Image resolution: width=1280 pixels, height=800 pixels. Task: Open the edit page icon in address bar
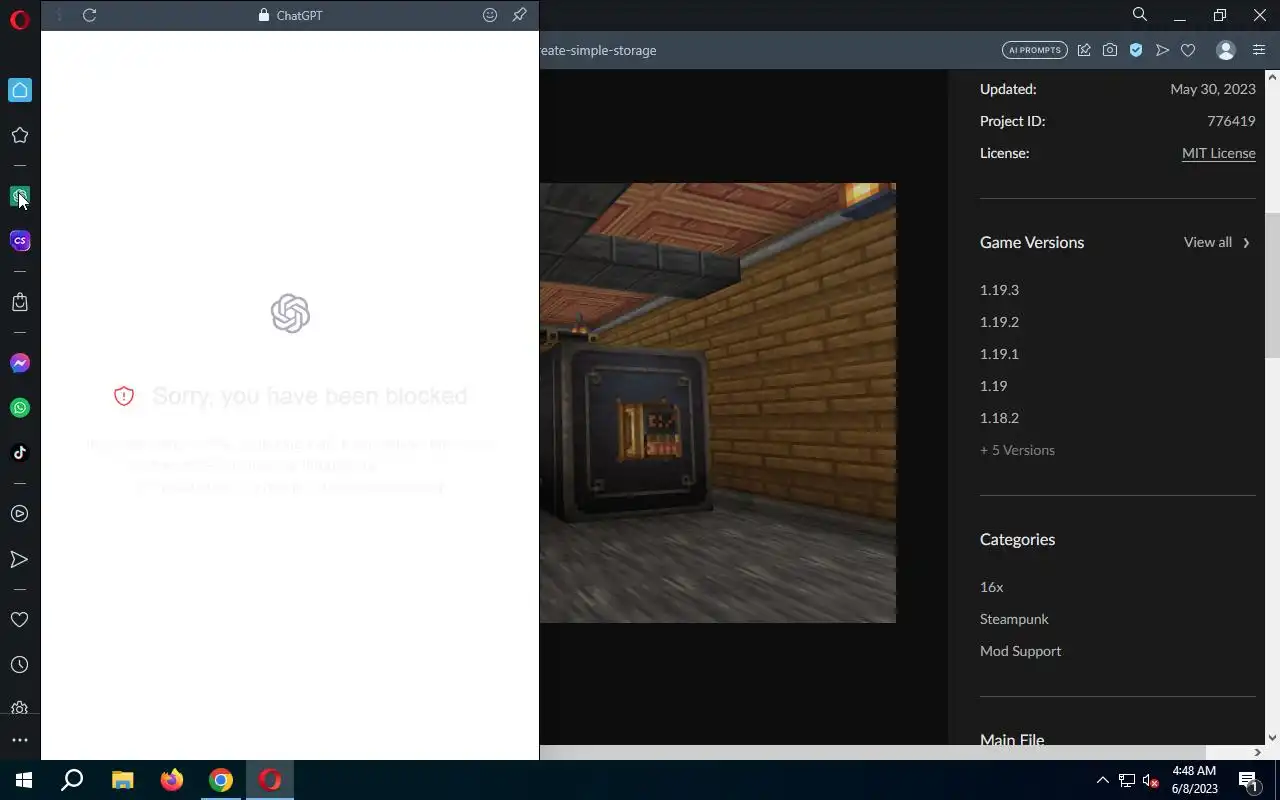point(1084,50)
